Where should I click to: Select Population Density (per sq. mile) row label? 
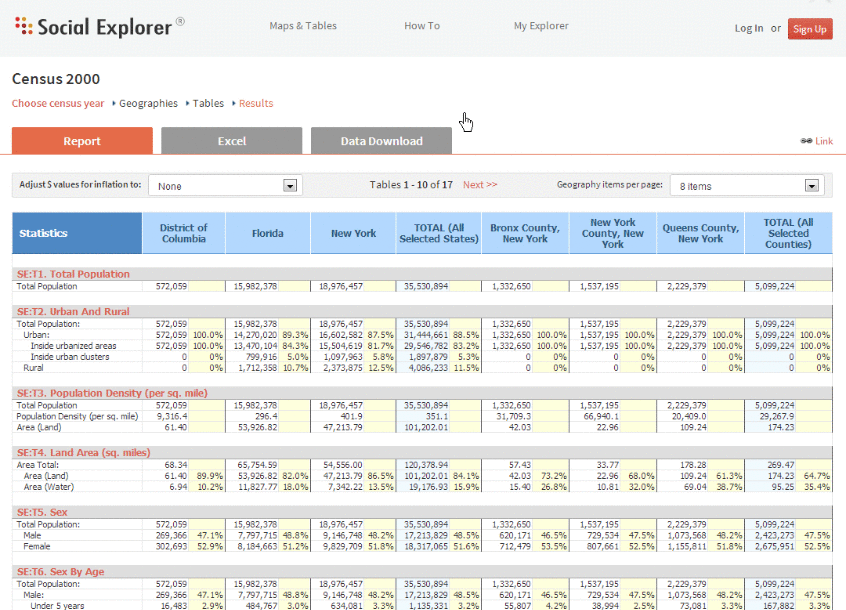pyautogui.click(x=77, y=416)
